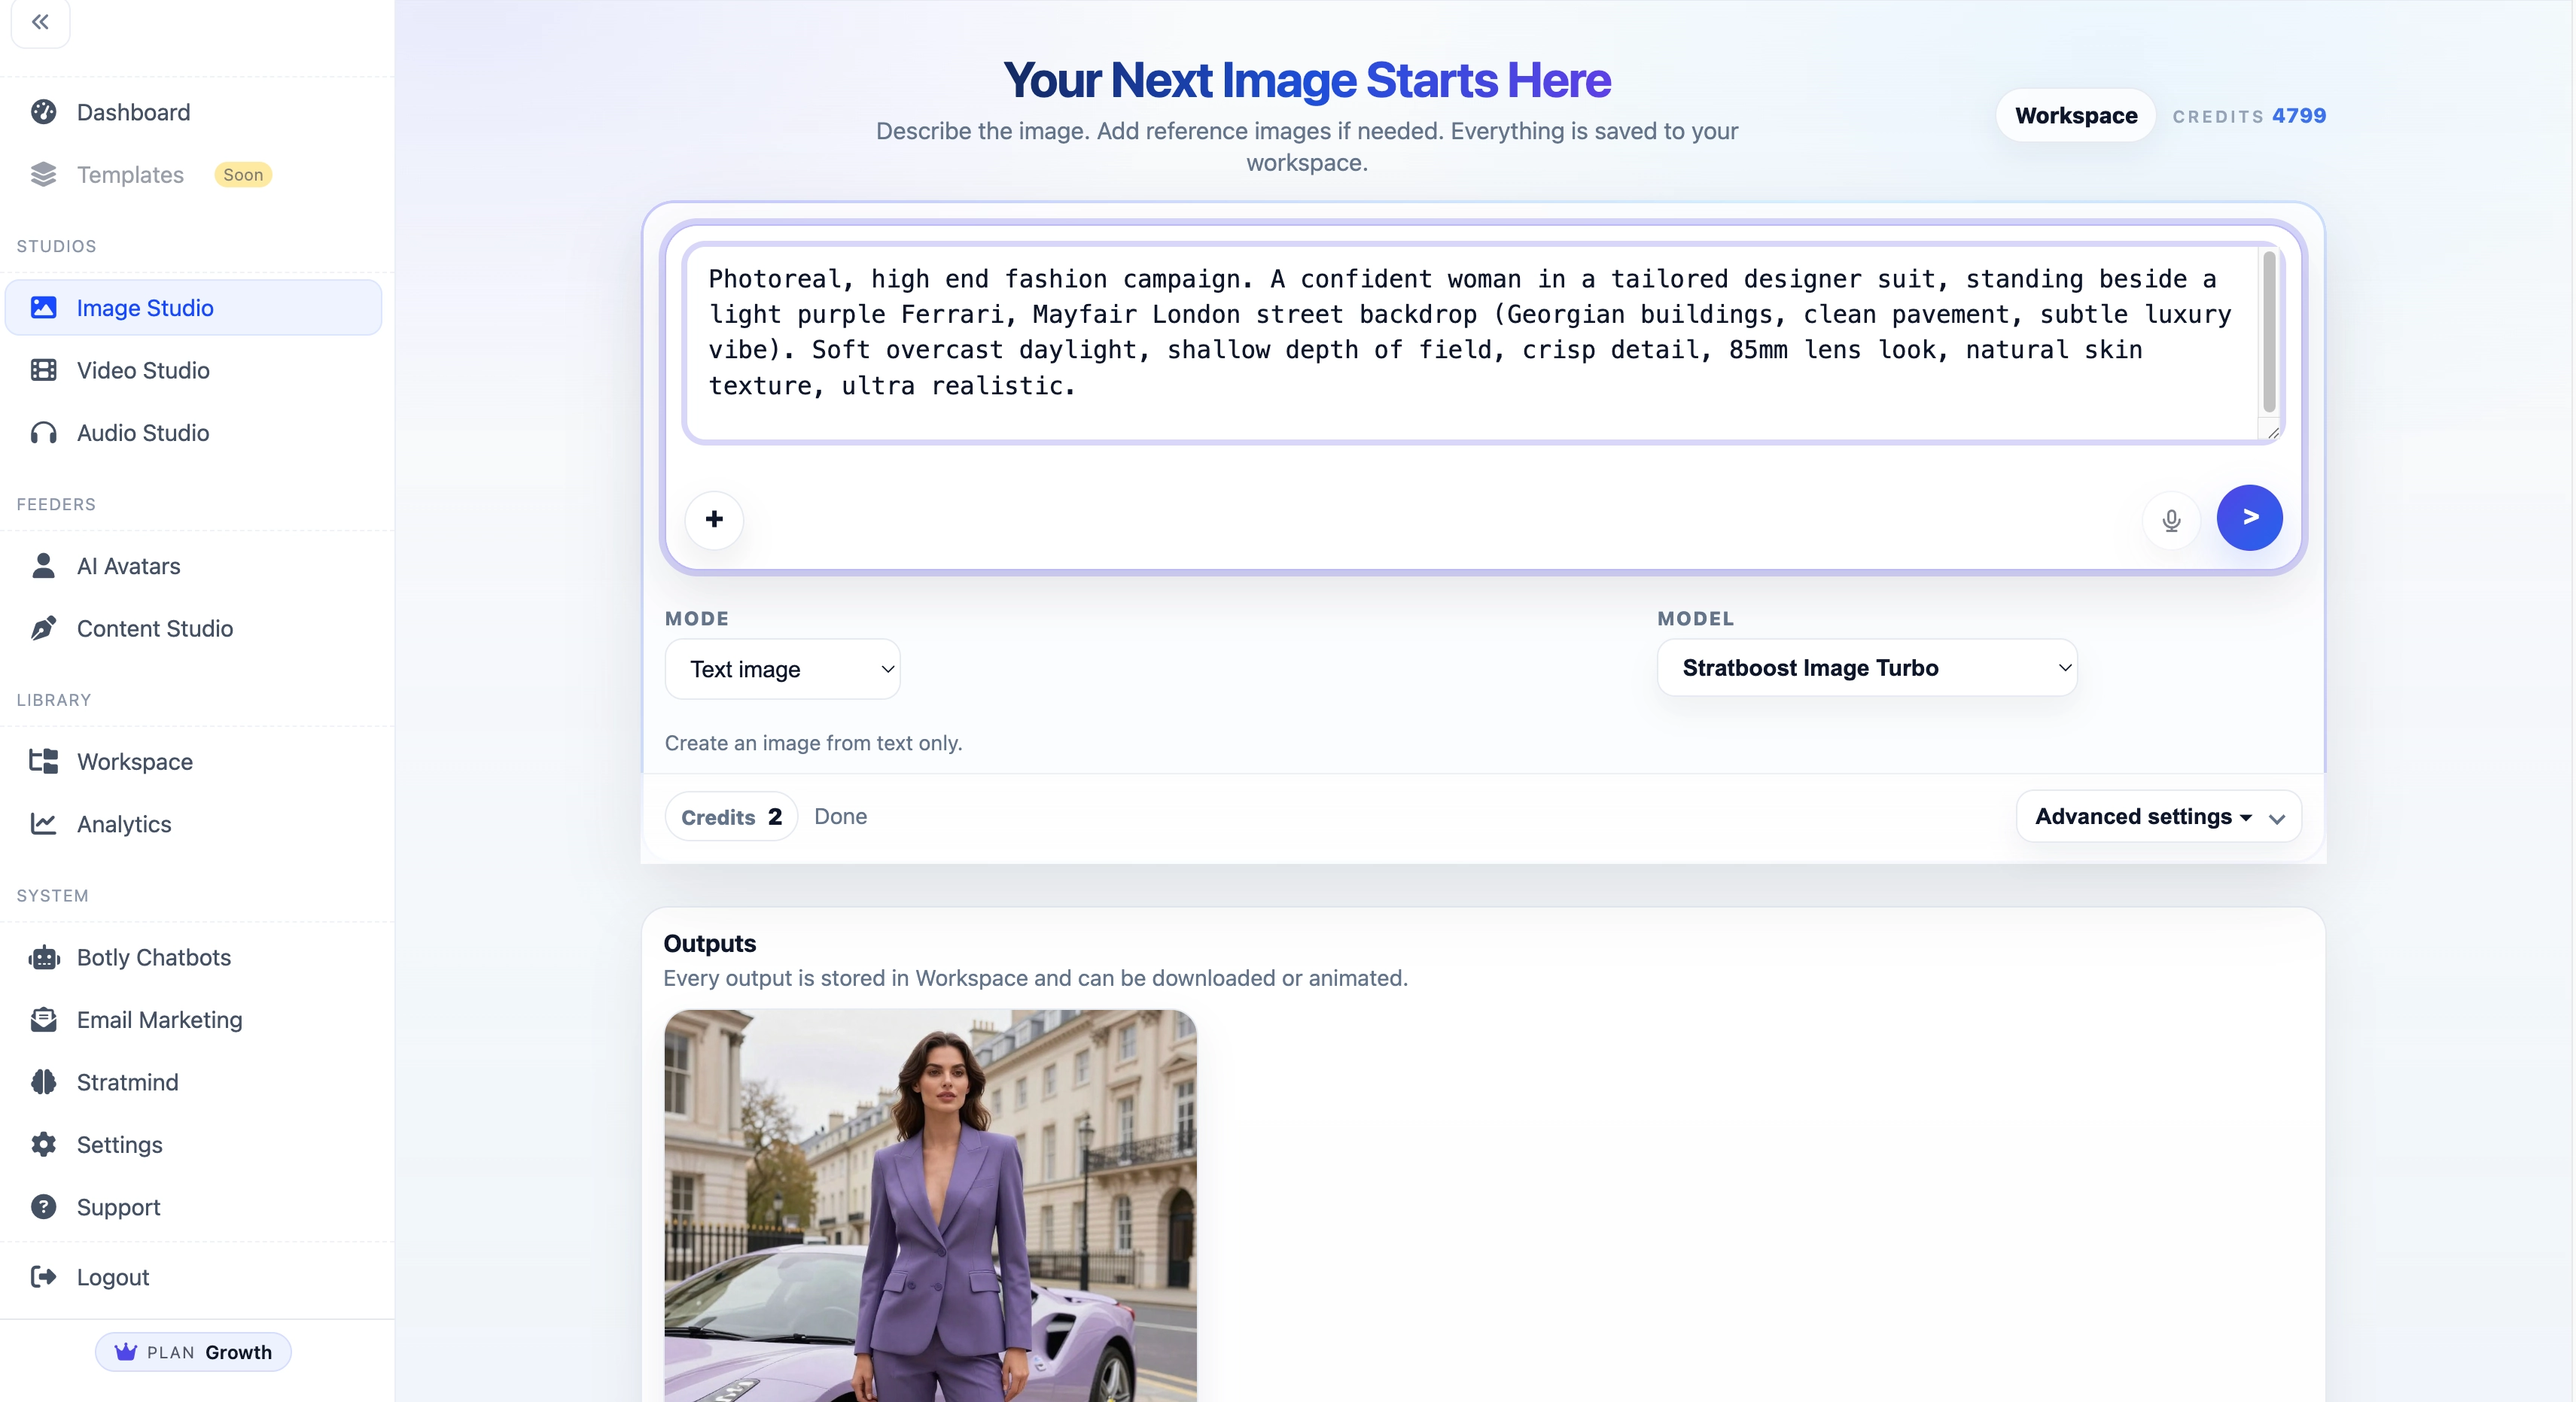Image resolution: width=2576 pixels, height=1402 pixels.
Task: Click the Botly Chatbots robot icon
Action: [44, 958]
